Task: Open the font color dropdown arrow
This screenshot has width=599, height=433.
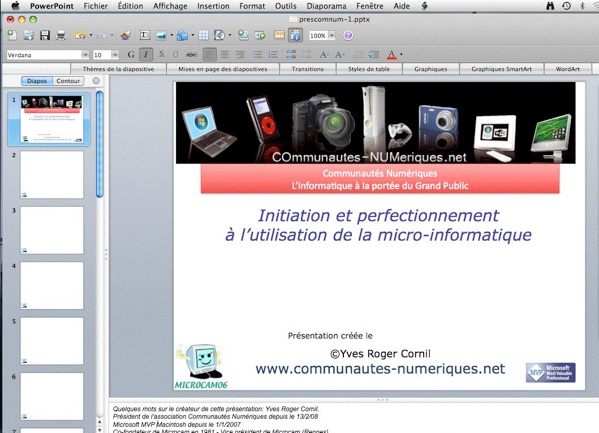Action: tap(401, 54)
